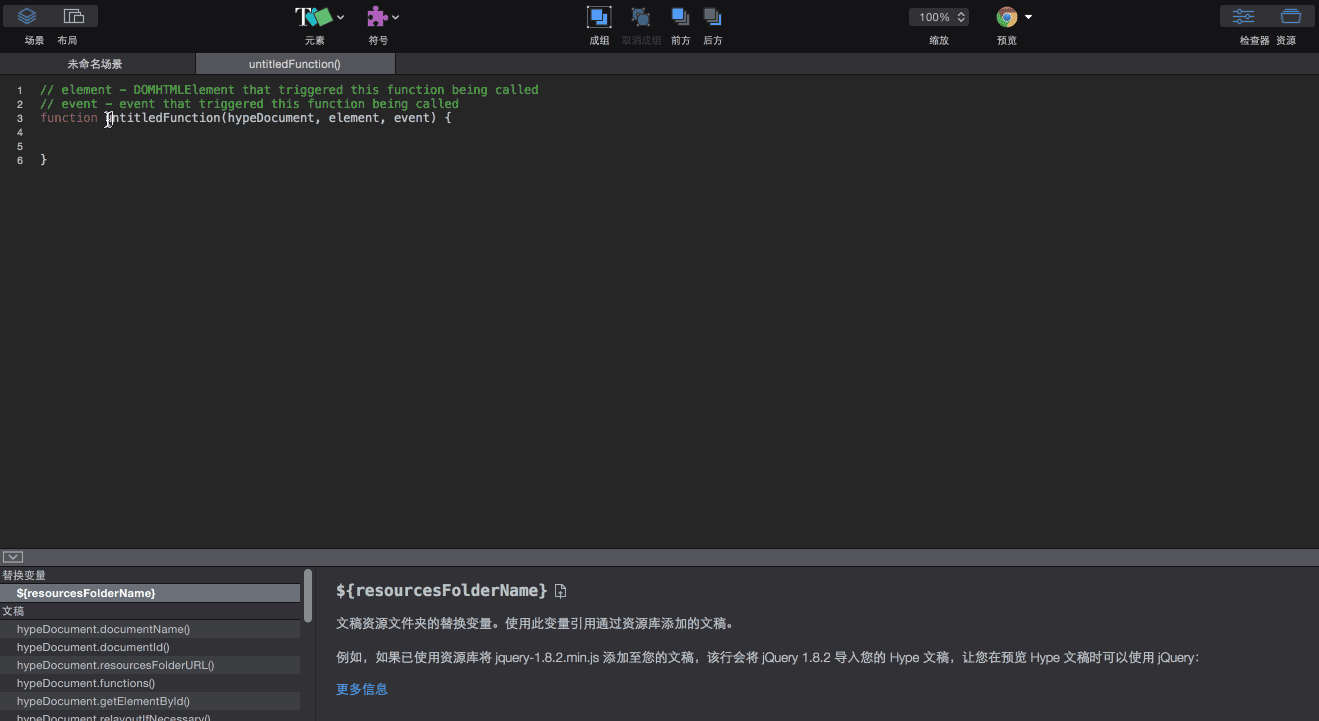Expand the preview browser dropdown arrow

pyautogui.click(x=1028, y=17)
